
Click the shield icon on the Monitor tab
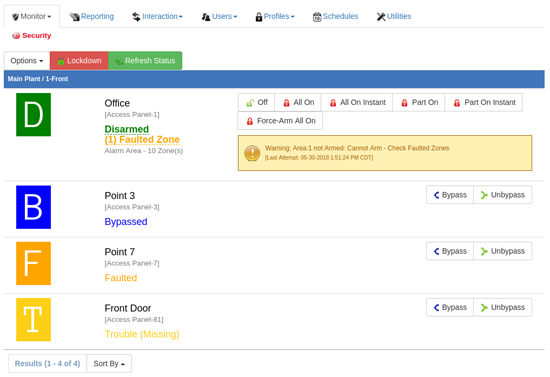coord(15,17)
